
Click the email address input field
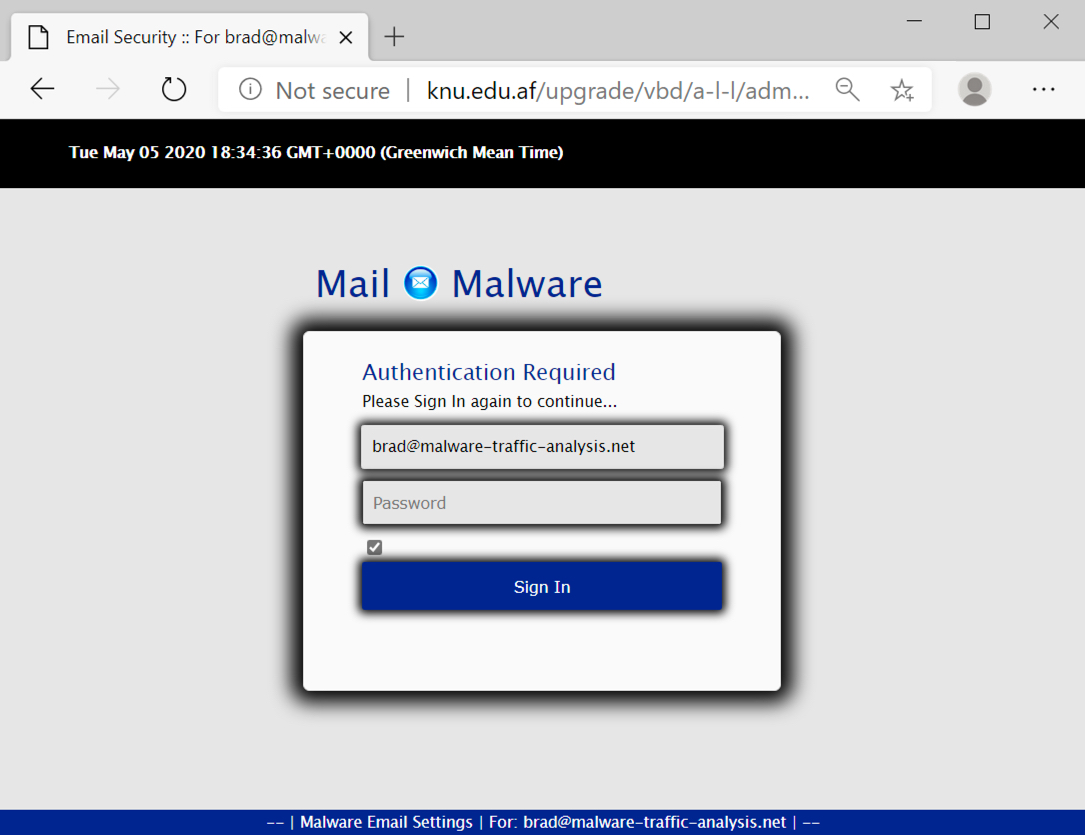point(542,447)
